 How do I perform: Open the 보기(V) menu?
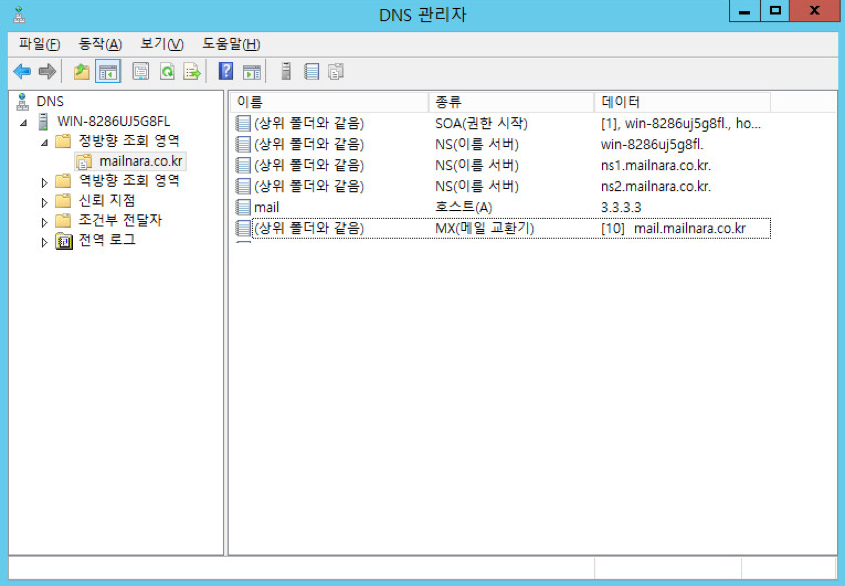(x=162, y=44)
